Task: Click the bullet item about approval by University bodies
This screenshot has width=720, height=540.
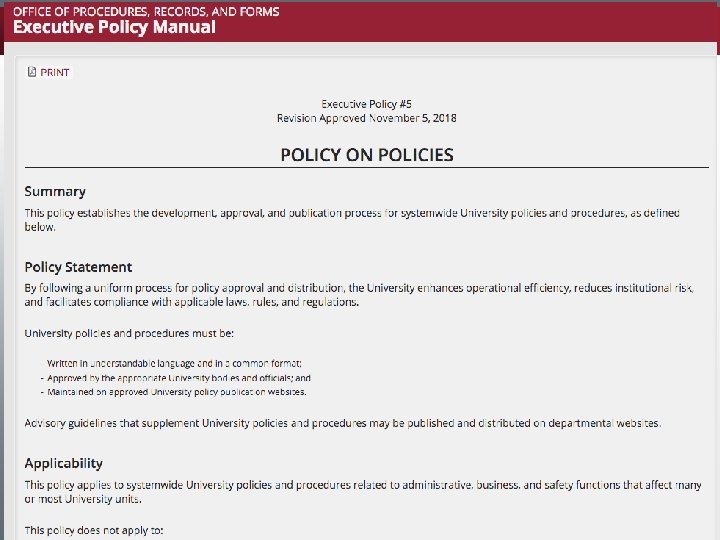Action: [176, 378]
